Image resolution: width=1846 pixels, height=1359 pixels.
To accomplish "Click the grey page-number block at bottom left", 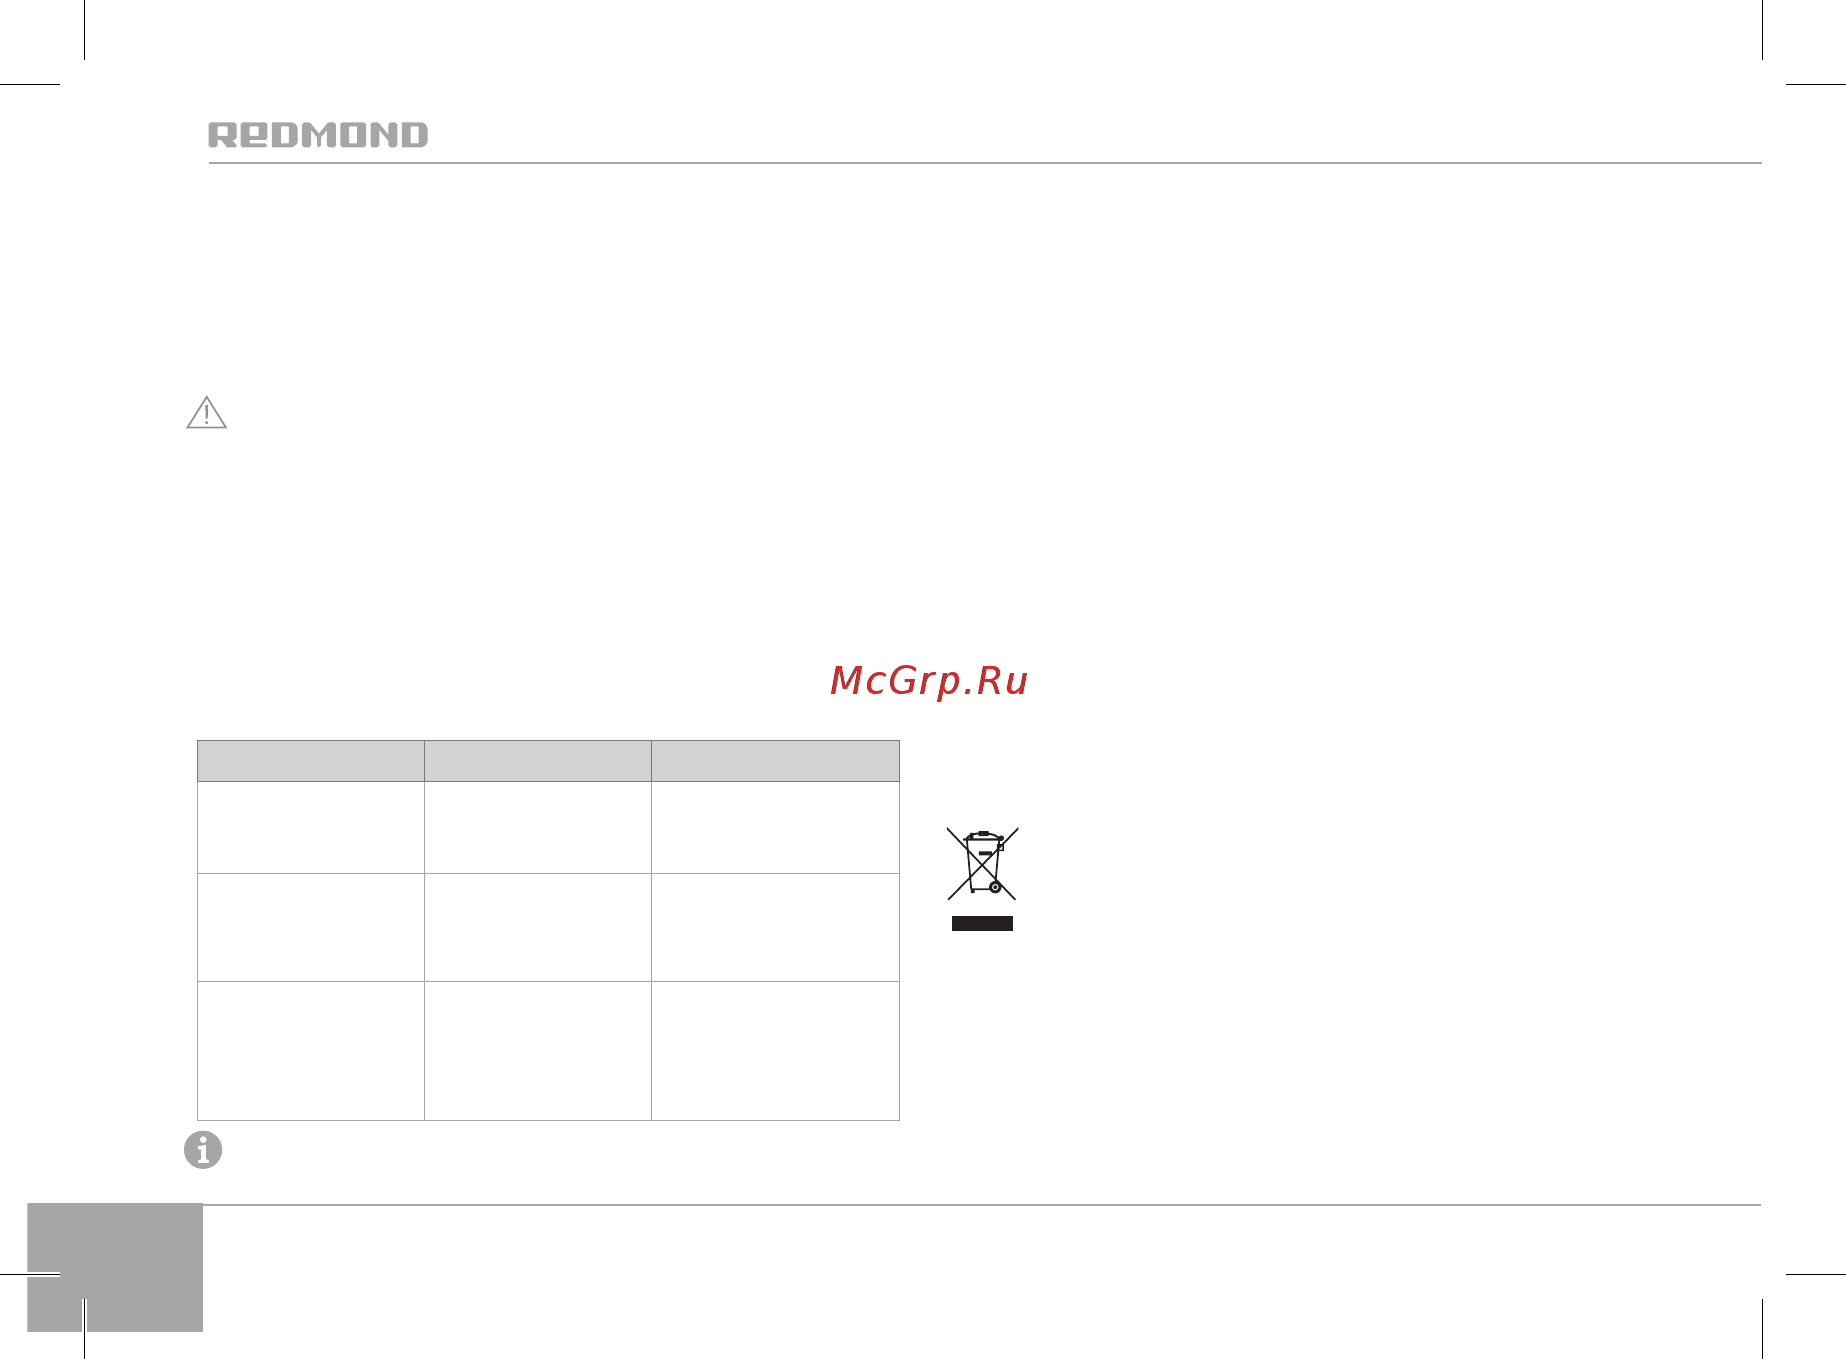I will 115,1267.
